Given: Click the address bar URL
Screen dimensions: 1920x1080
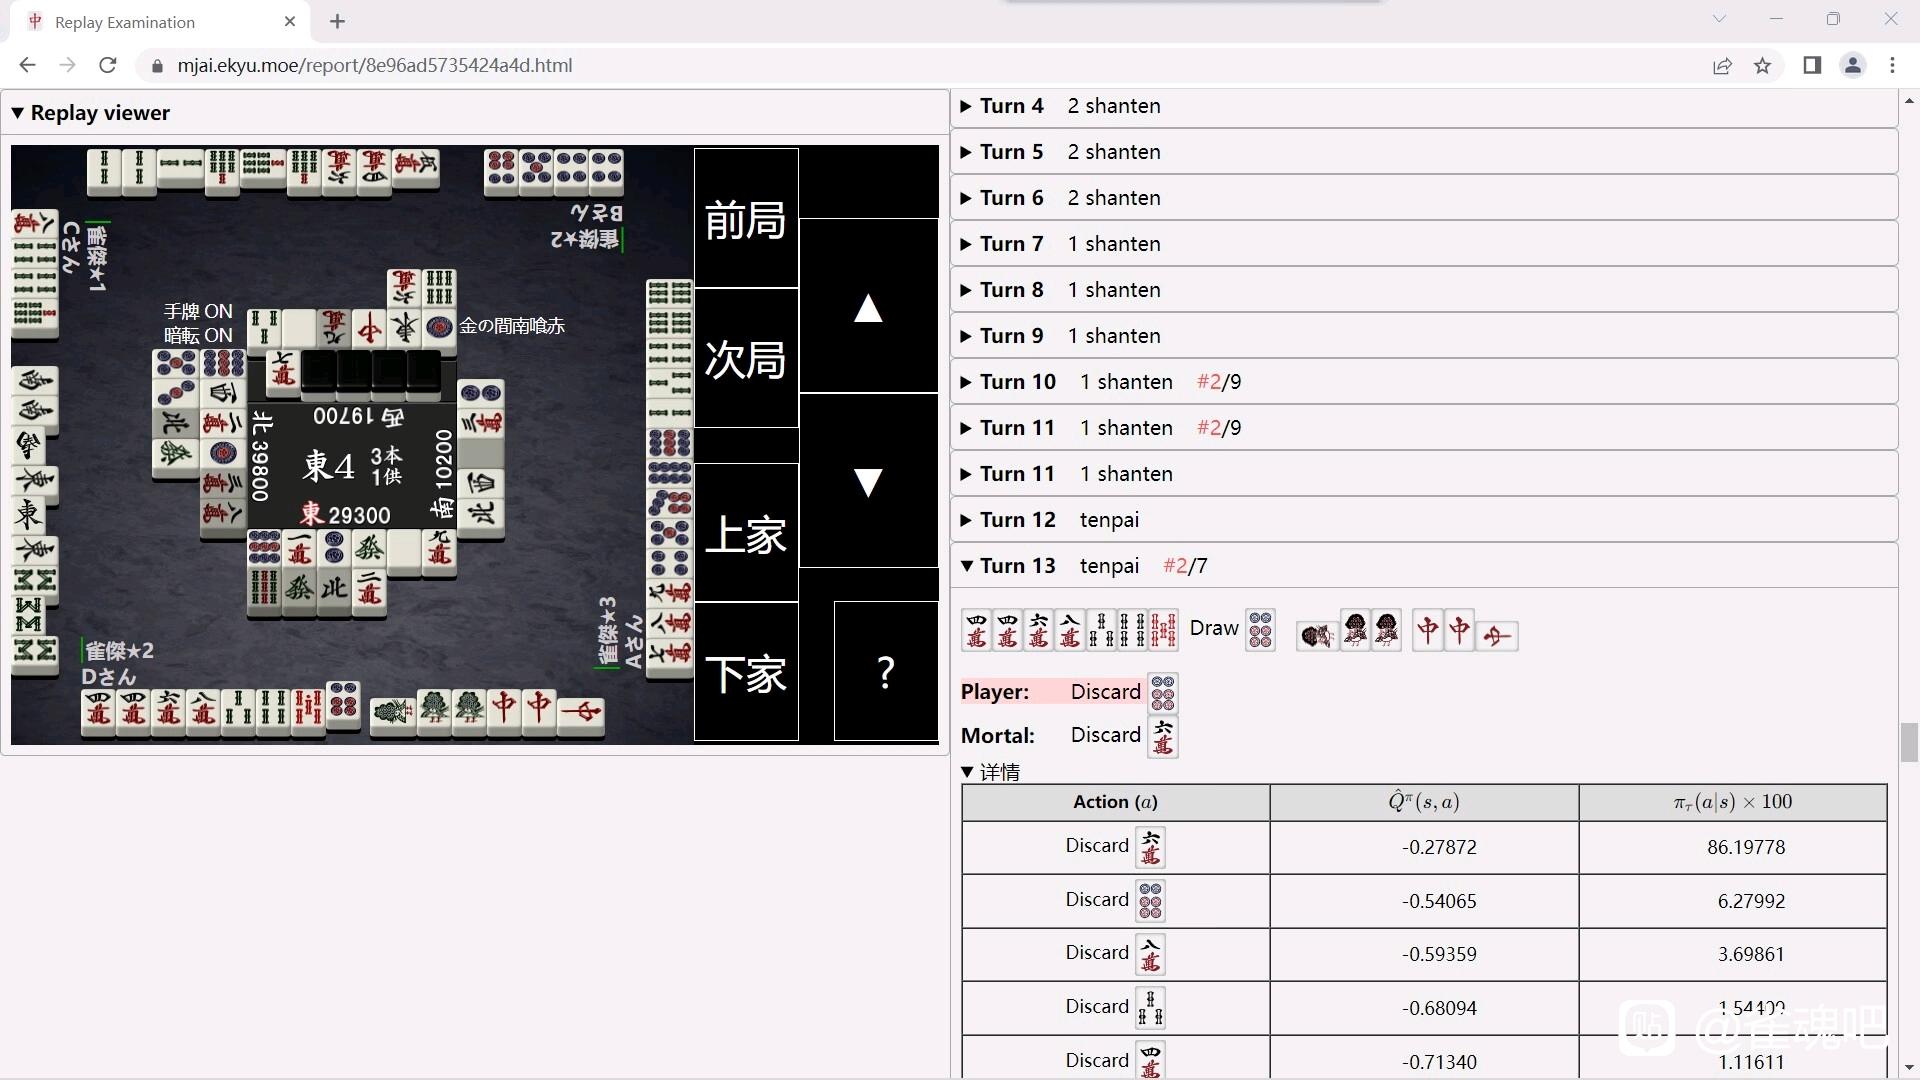Looking at the screenshot, I should coord(375,65).
